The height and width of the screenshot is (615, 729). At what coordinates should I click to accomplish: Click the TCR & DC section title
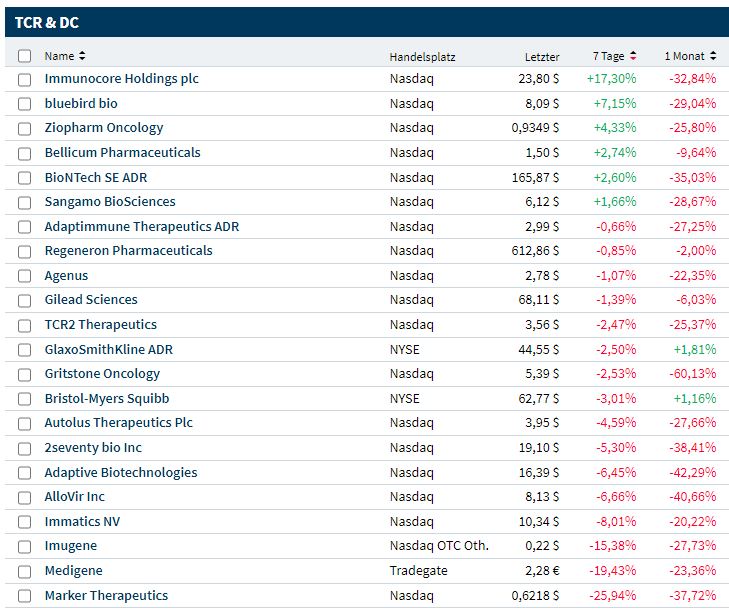pyautogui.click(x=47, y=22)
